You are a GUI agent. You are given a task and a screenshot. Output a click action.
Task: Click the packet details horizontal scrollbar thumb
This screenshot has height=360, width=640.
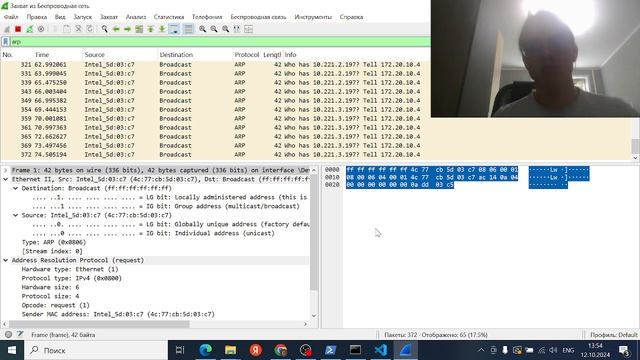coord(99,324)
